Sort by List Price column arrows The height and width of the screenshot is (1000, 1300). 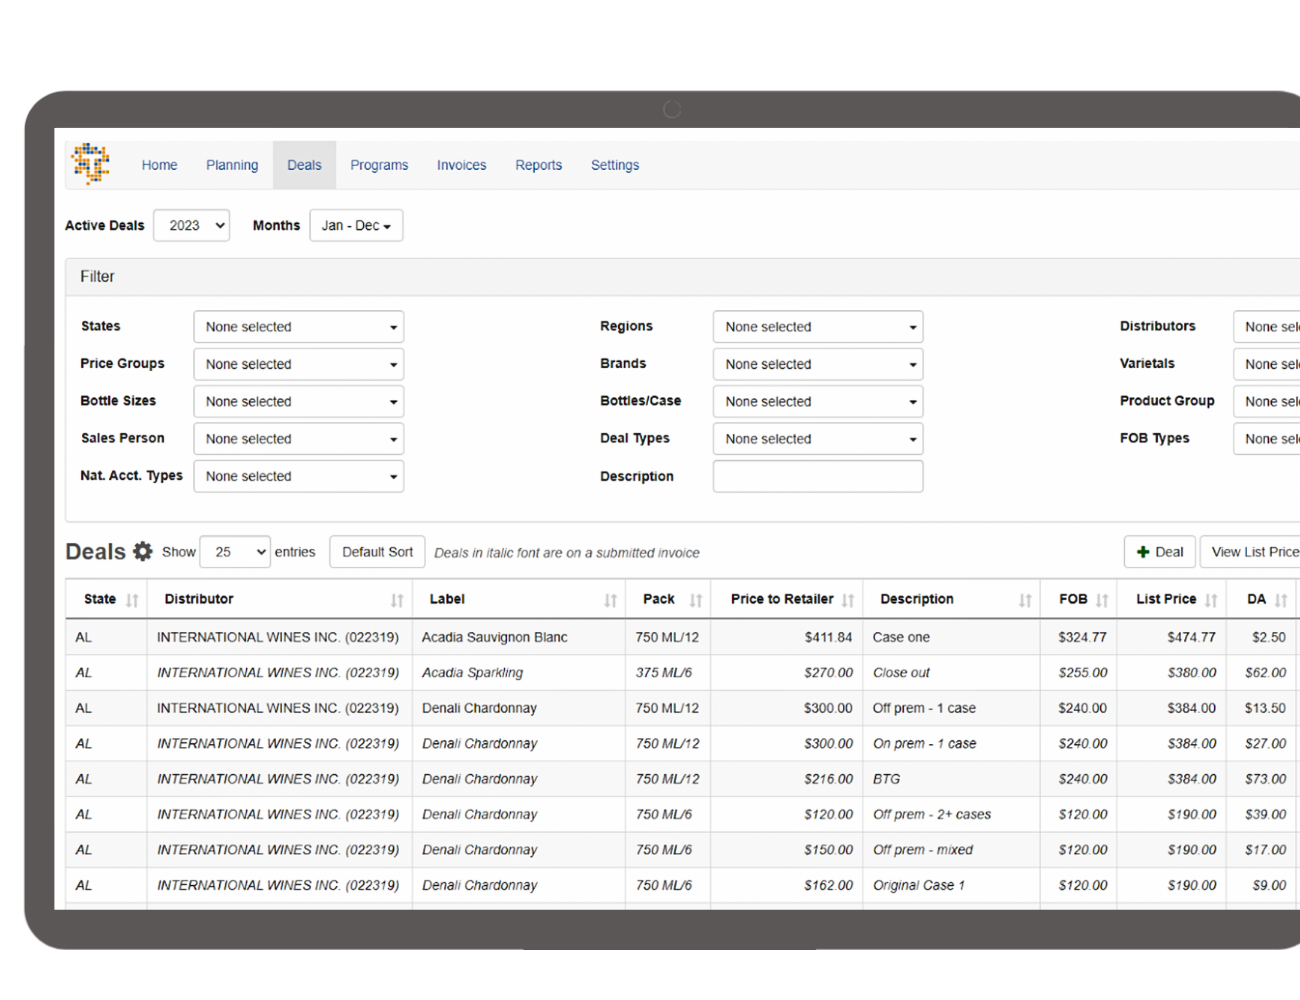pyautogui.click(x=1211, y=600)
